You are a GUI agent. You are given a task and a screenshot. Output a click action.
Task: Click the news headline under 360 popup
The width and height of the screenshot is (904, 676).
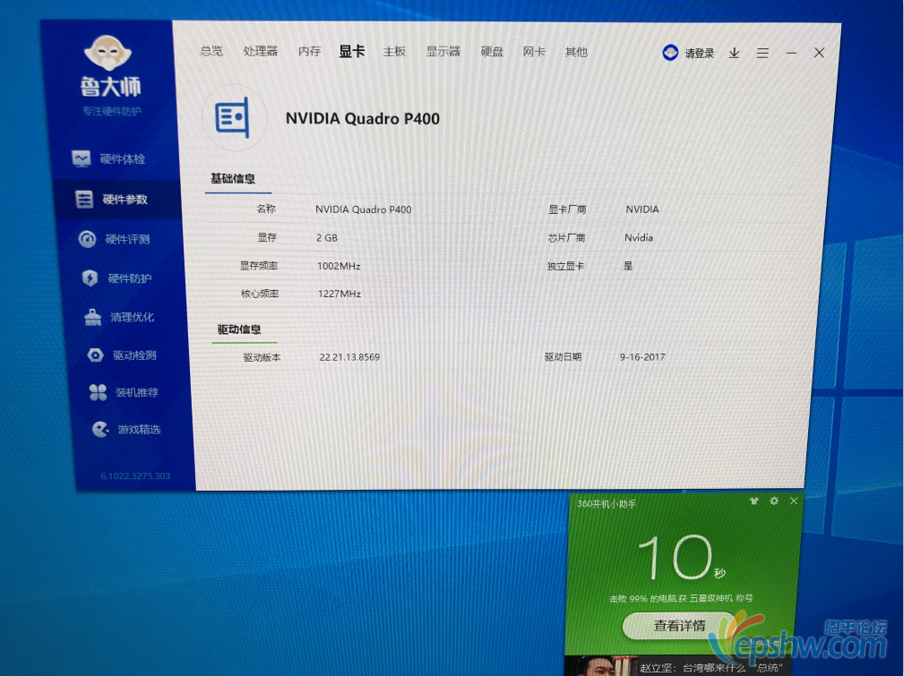pos(710,668)
